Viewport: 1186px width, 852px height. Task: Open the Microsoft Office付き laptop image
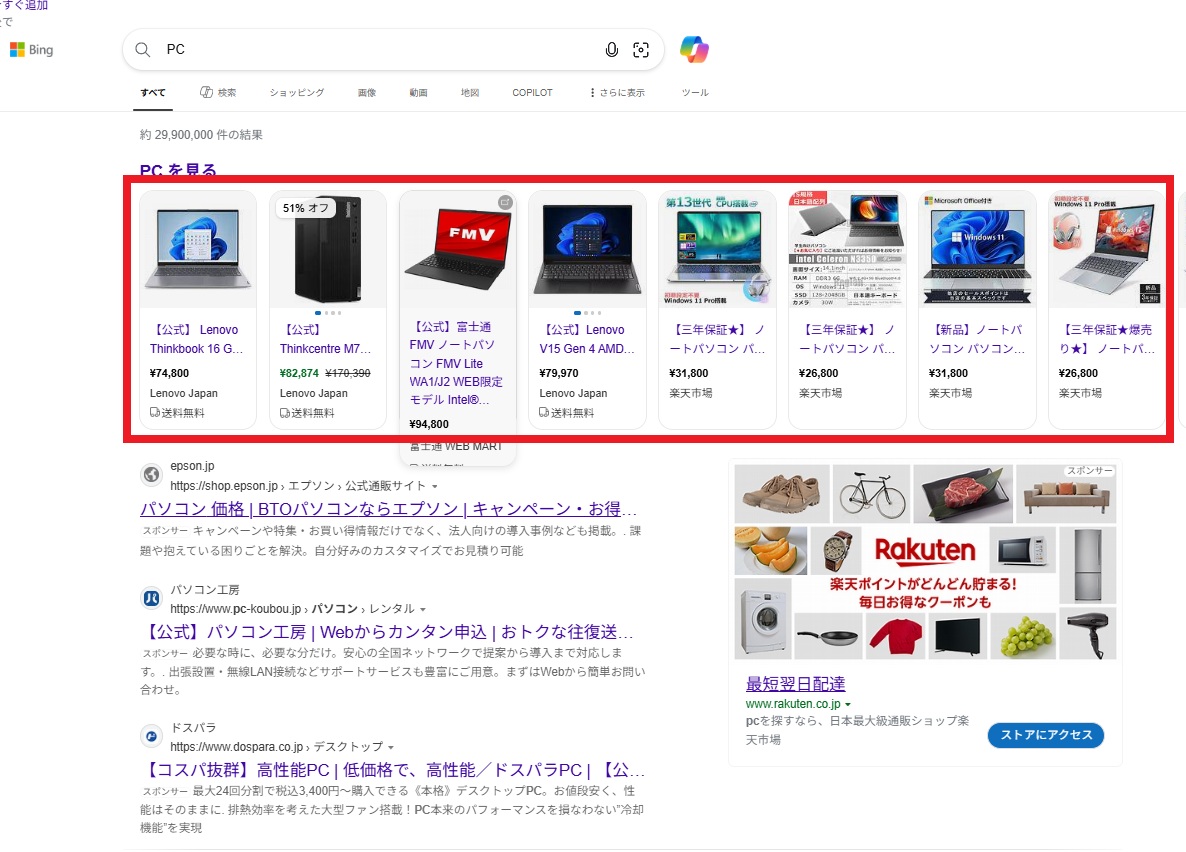click(x=976, y=249)
